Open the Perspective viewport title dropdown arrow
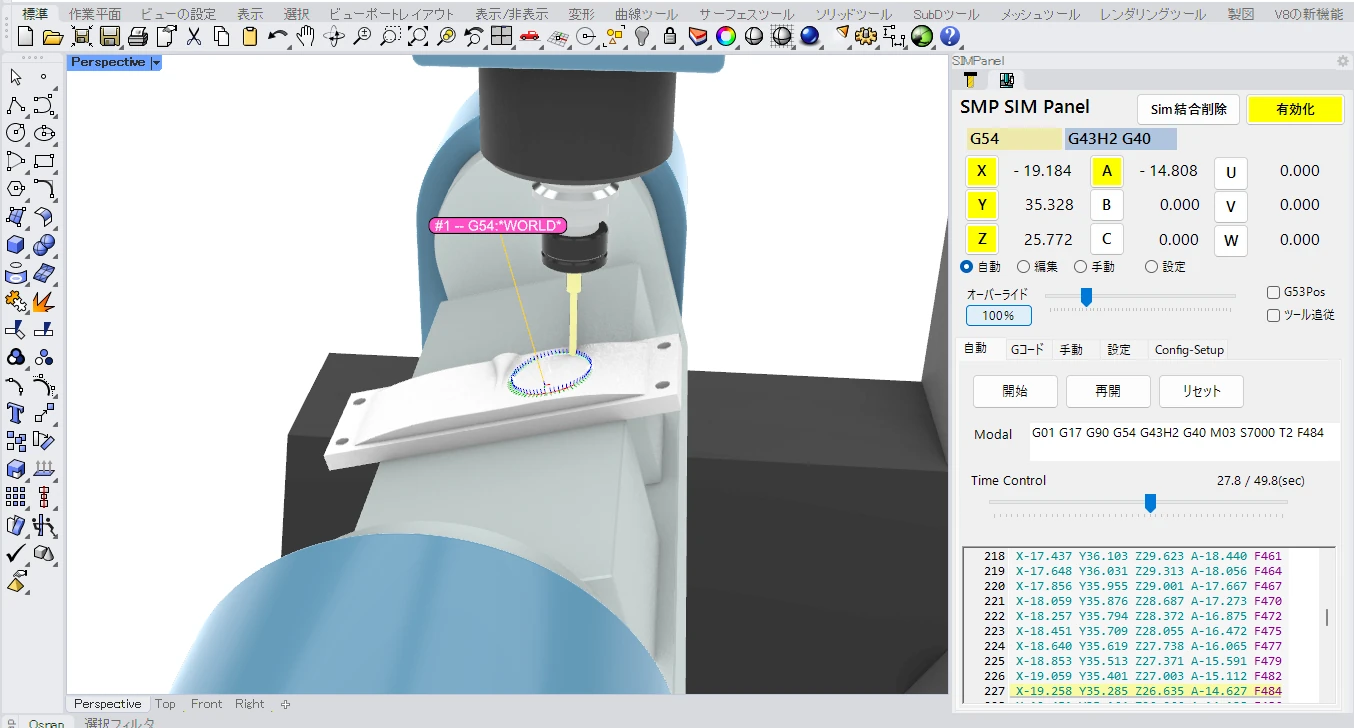This screenshot has width=1354, height=728. [x=155, y=62]
